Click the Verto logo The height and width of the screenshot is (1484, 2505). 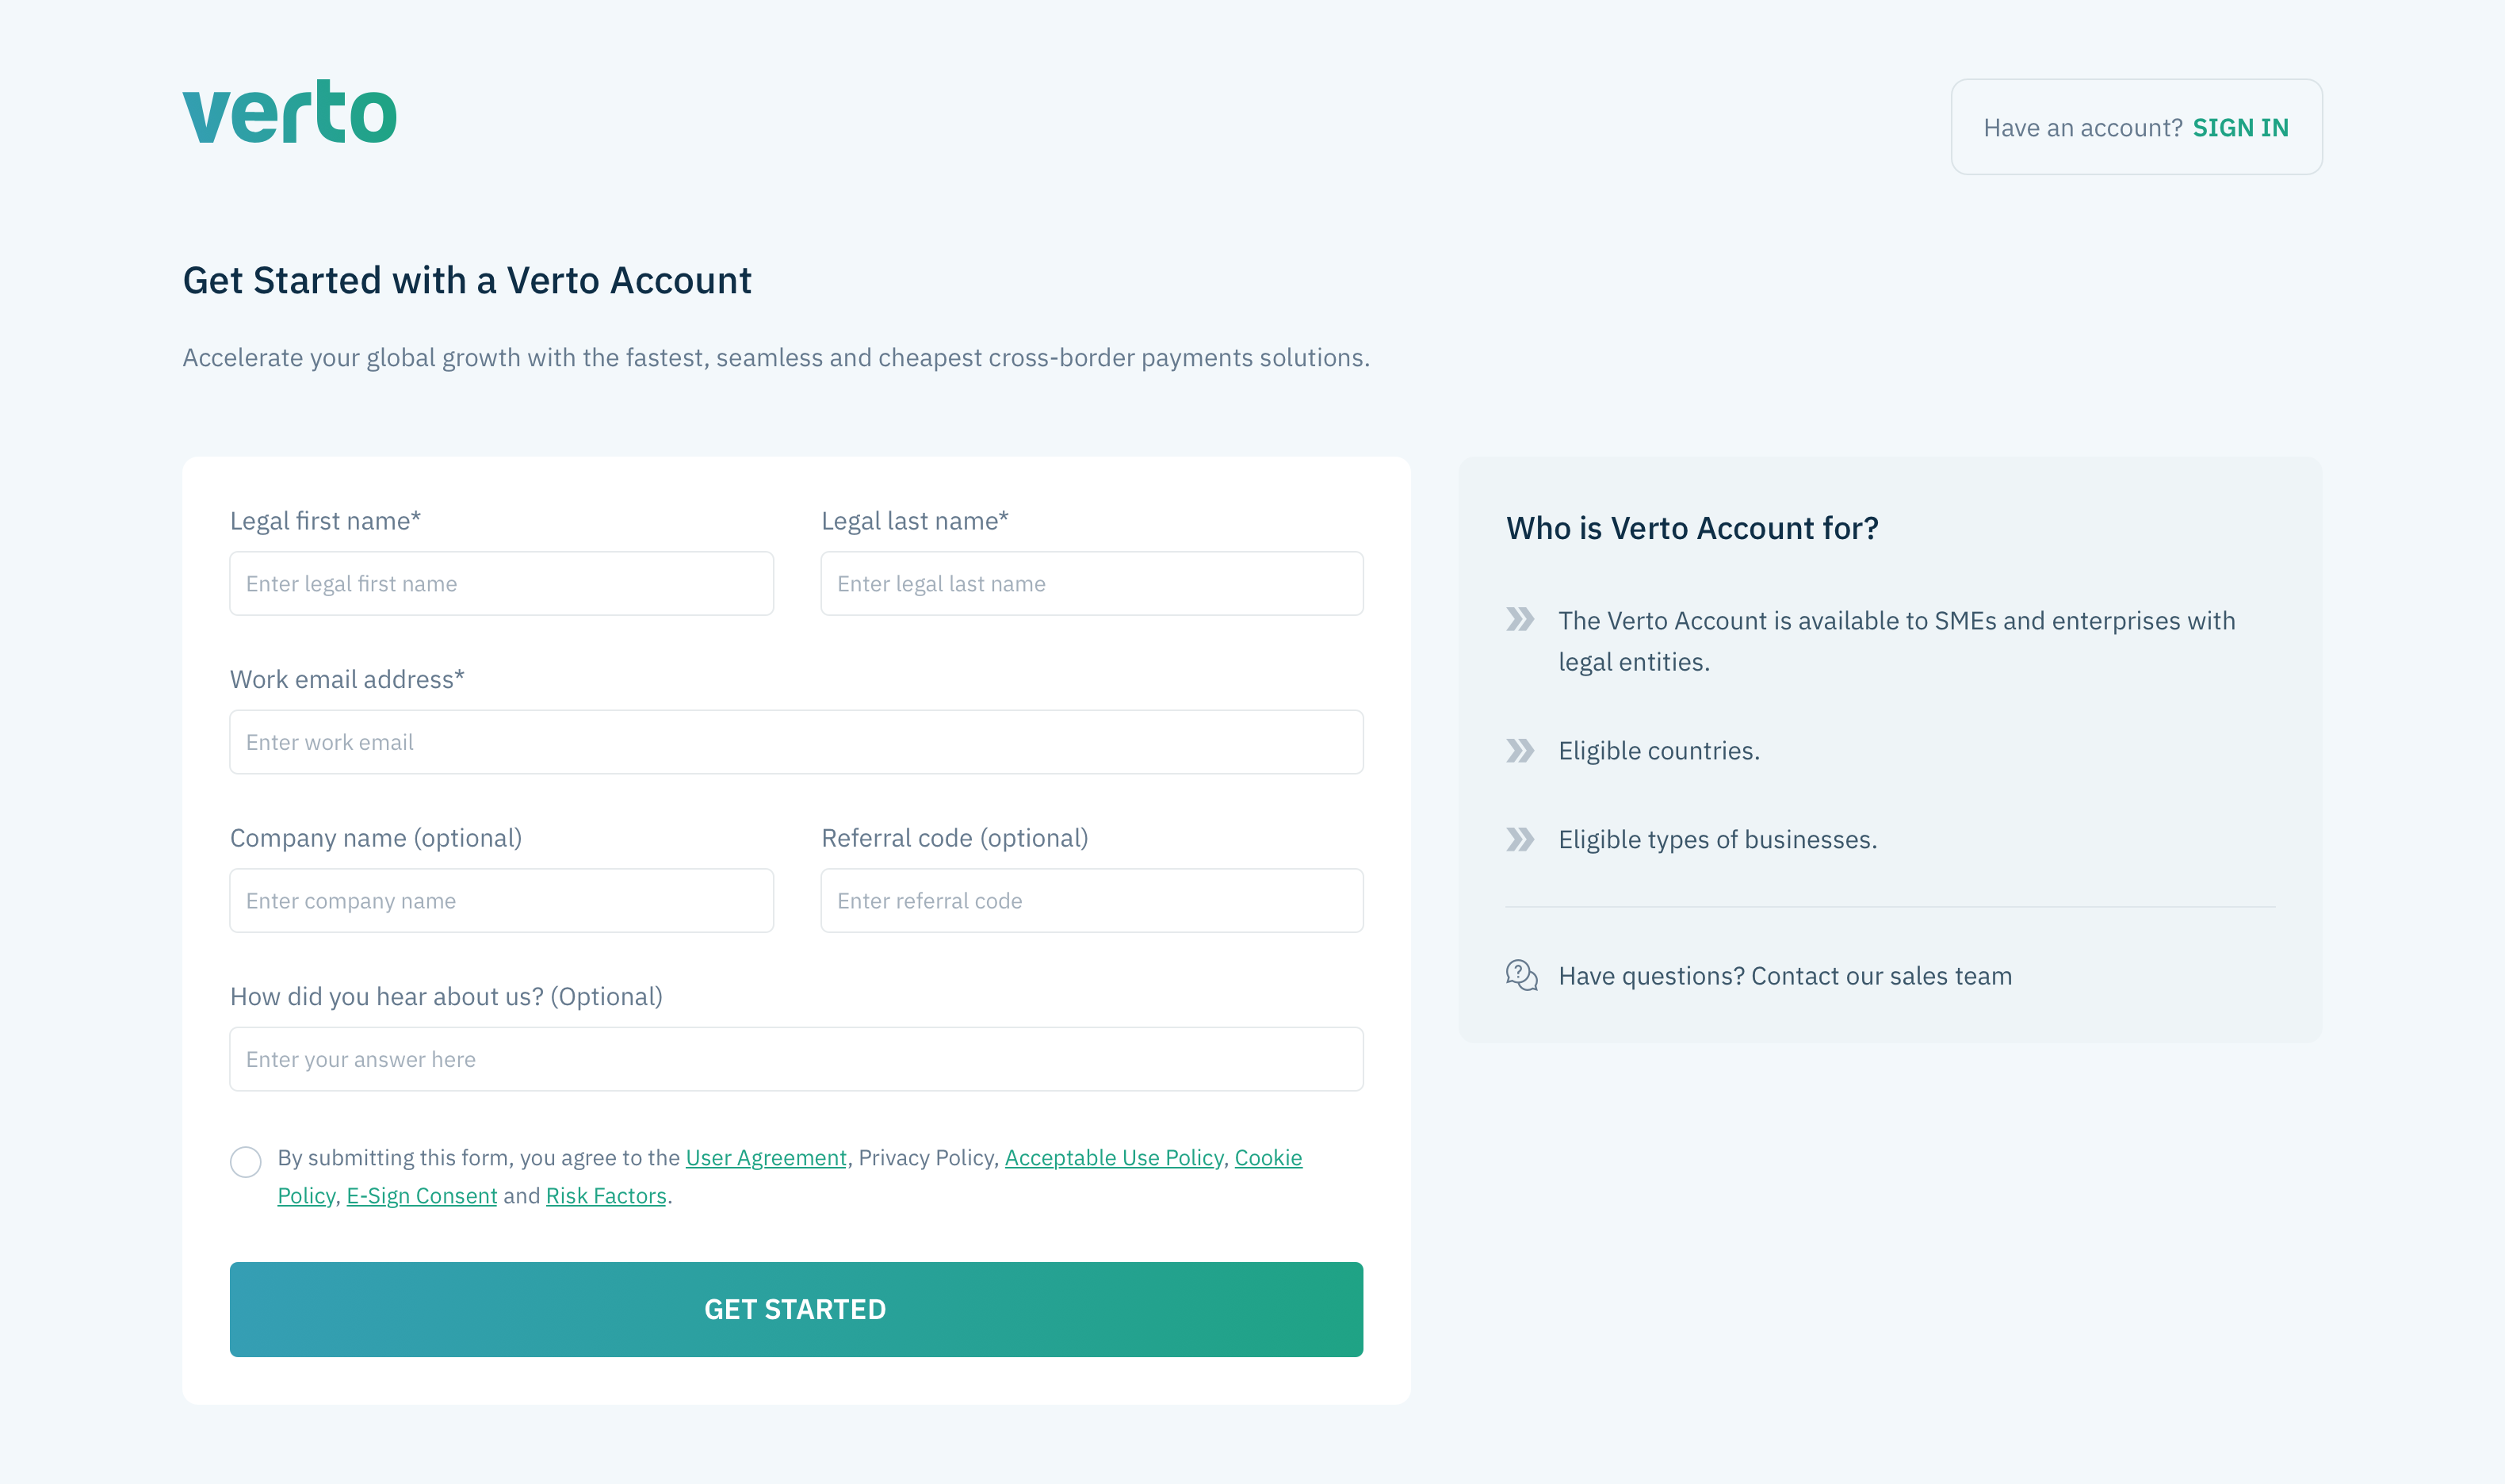pyautogui.click(x=290, y=112)
